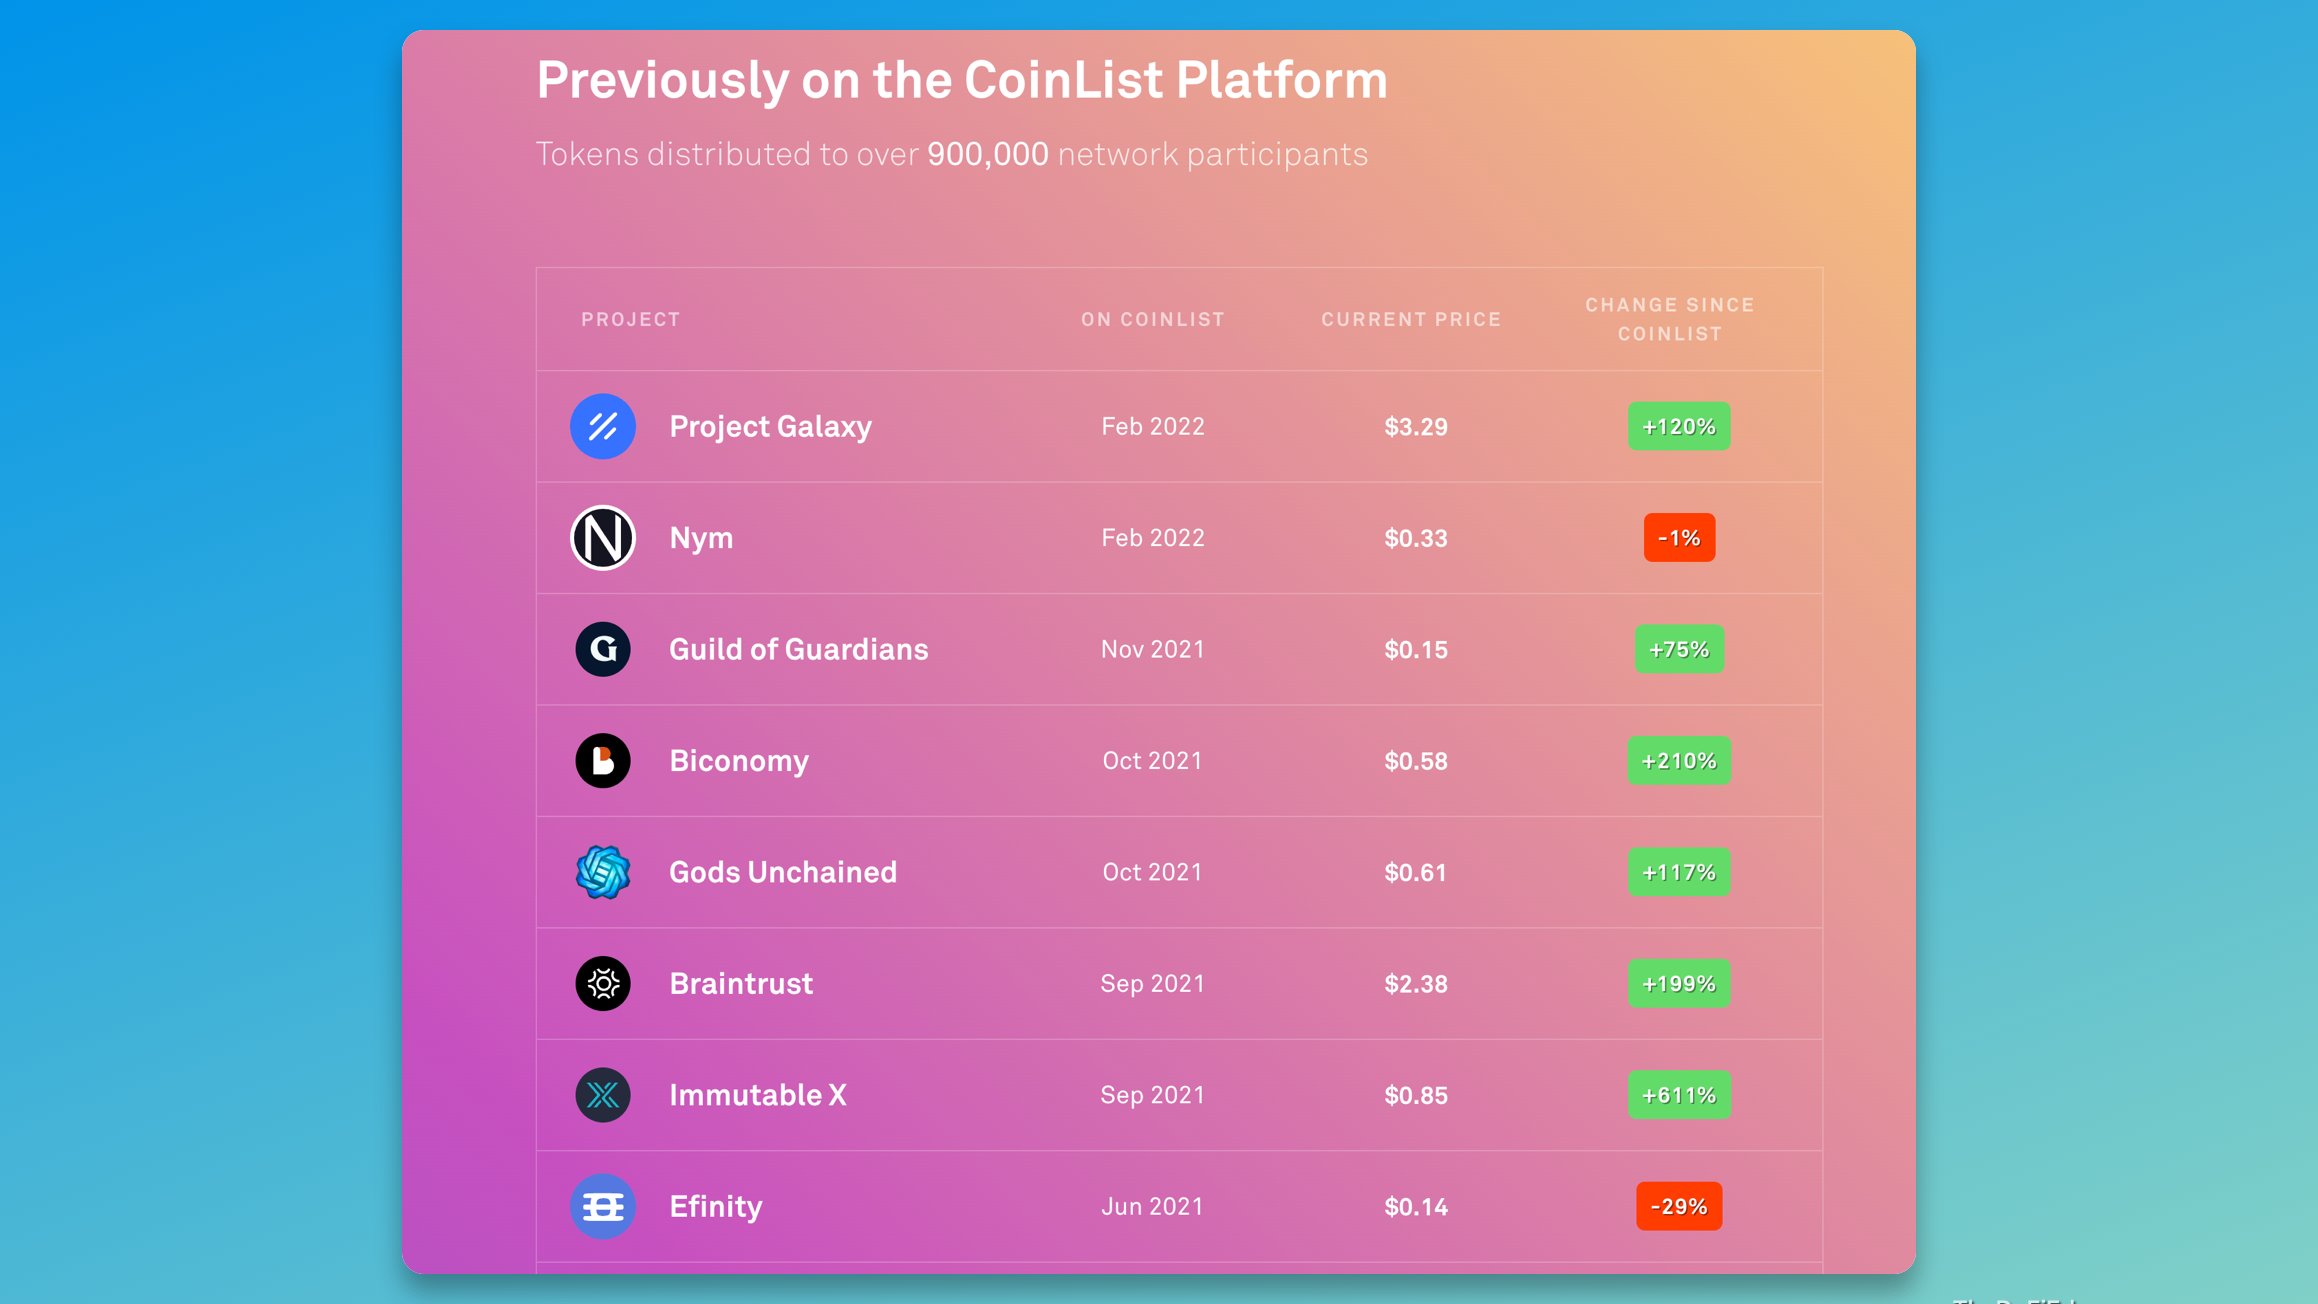Image resolution: width=2318 pixels, height=1304 pixels.
Task: Click the Braintrust gear logo icon
Action: point(603,984)
